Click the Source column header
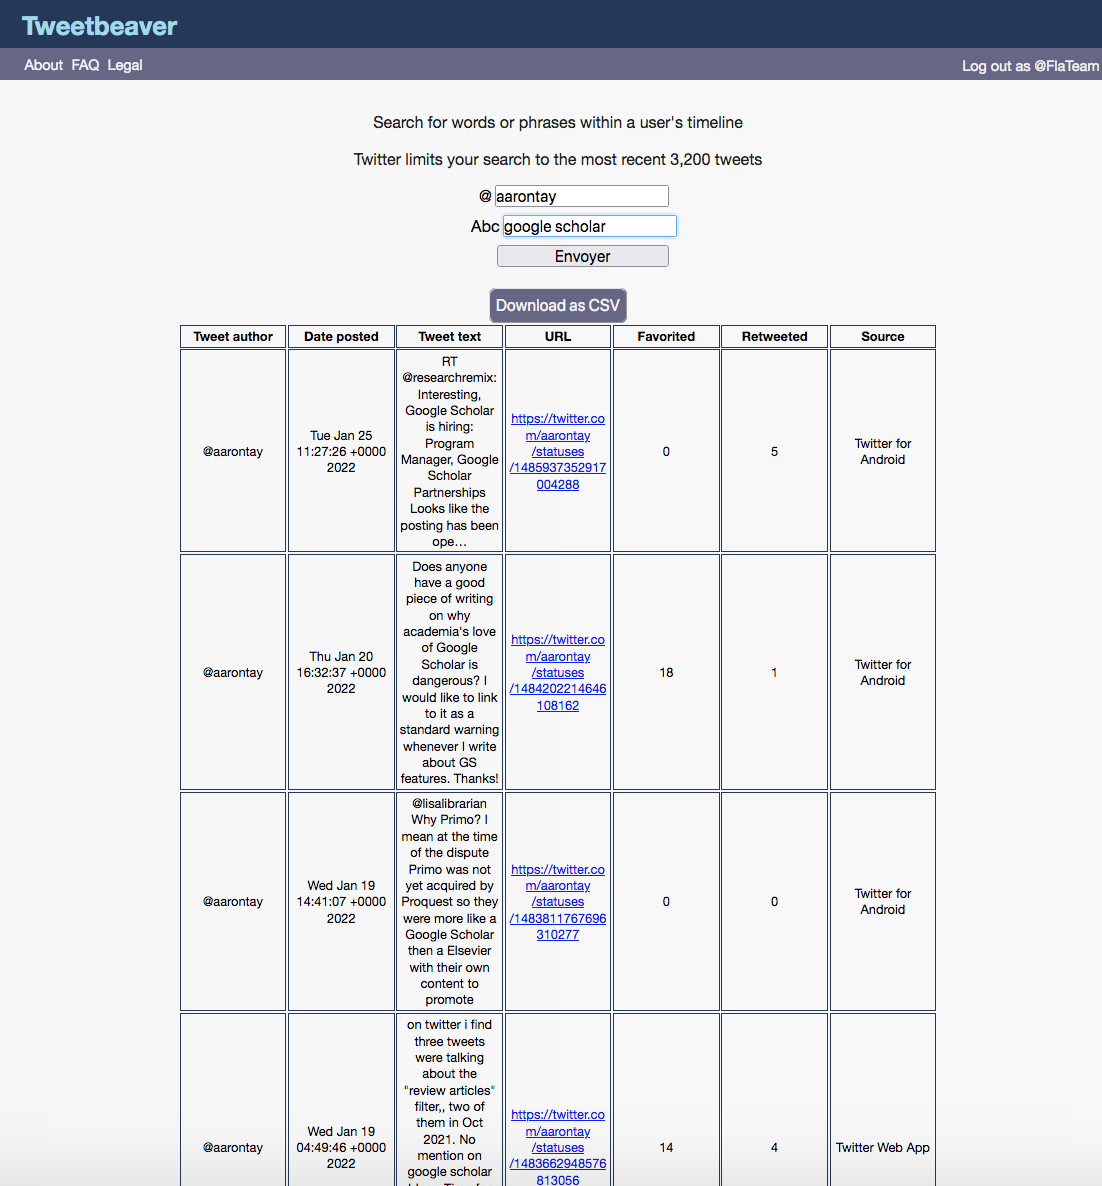 [882, 337]
